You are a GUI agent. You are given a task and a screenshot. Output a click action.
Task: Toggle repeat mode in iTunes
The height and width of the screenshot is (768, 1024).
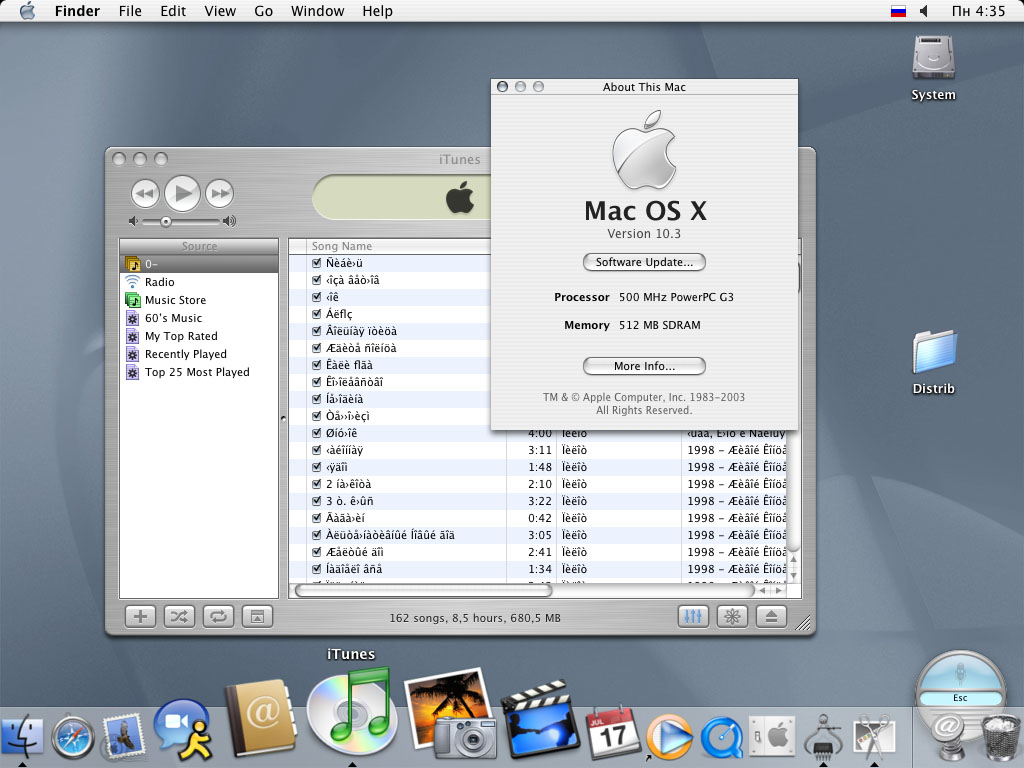pos(218,616)
